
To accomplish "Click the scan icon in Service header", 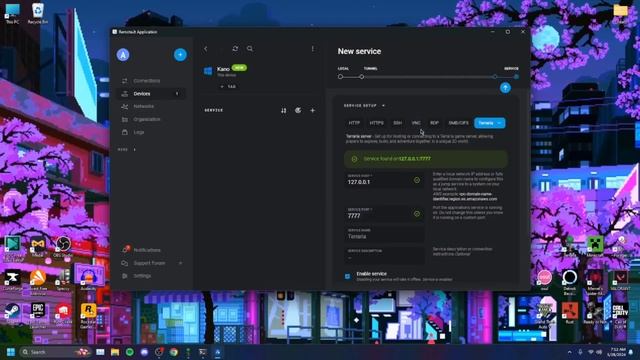I will pyautogui.click(x=298, y=111).
